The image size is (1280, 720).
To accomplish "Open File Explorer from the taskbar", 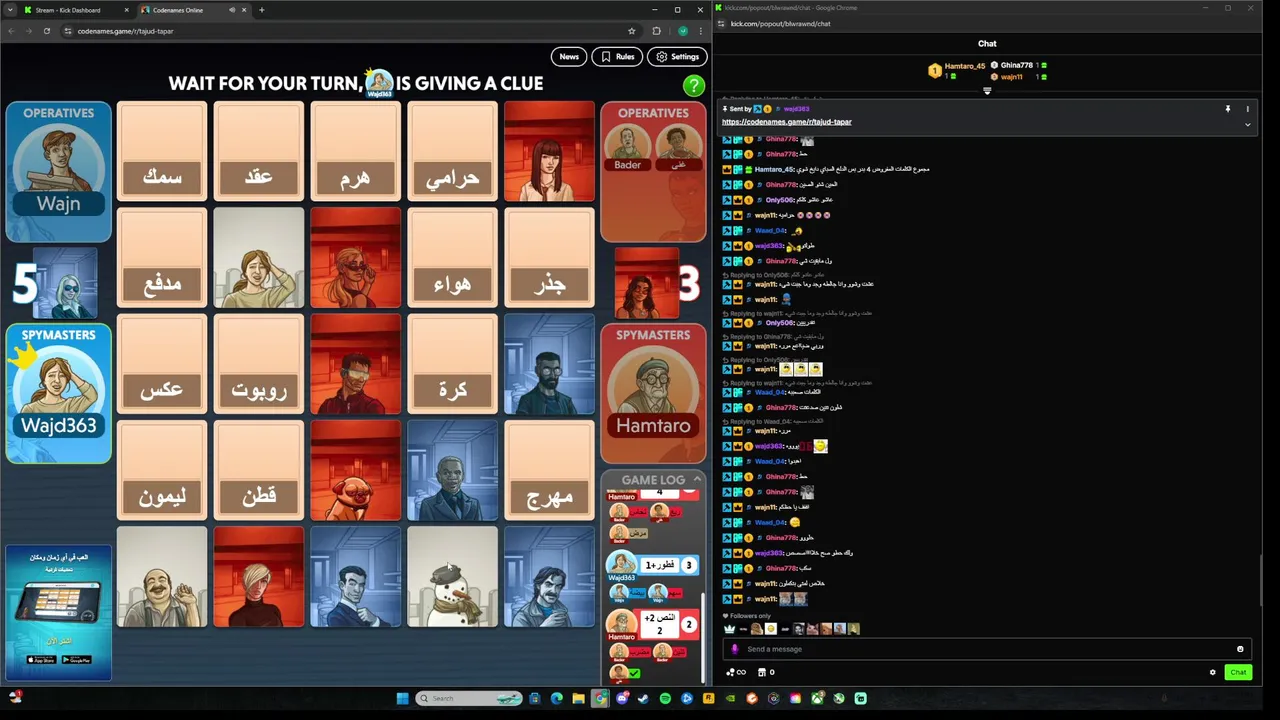I will [578, 698].
